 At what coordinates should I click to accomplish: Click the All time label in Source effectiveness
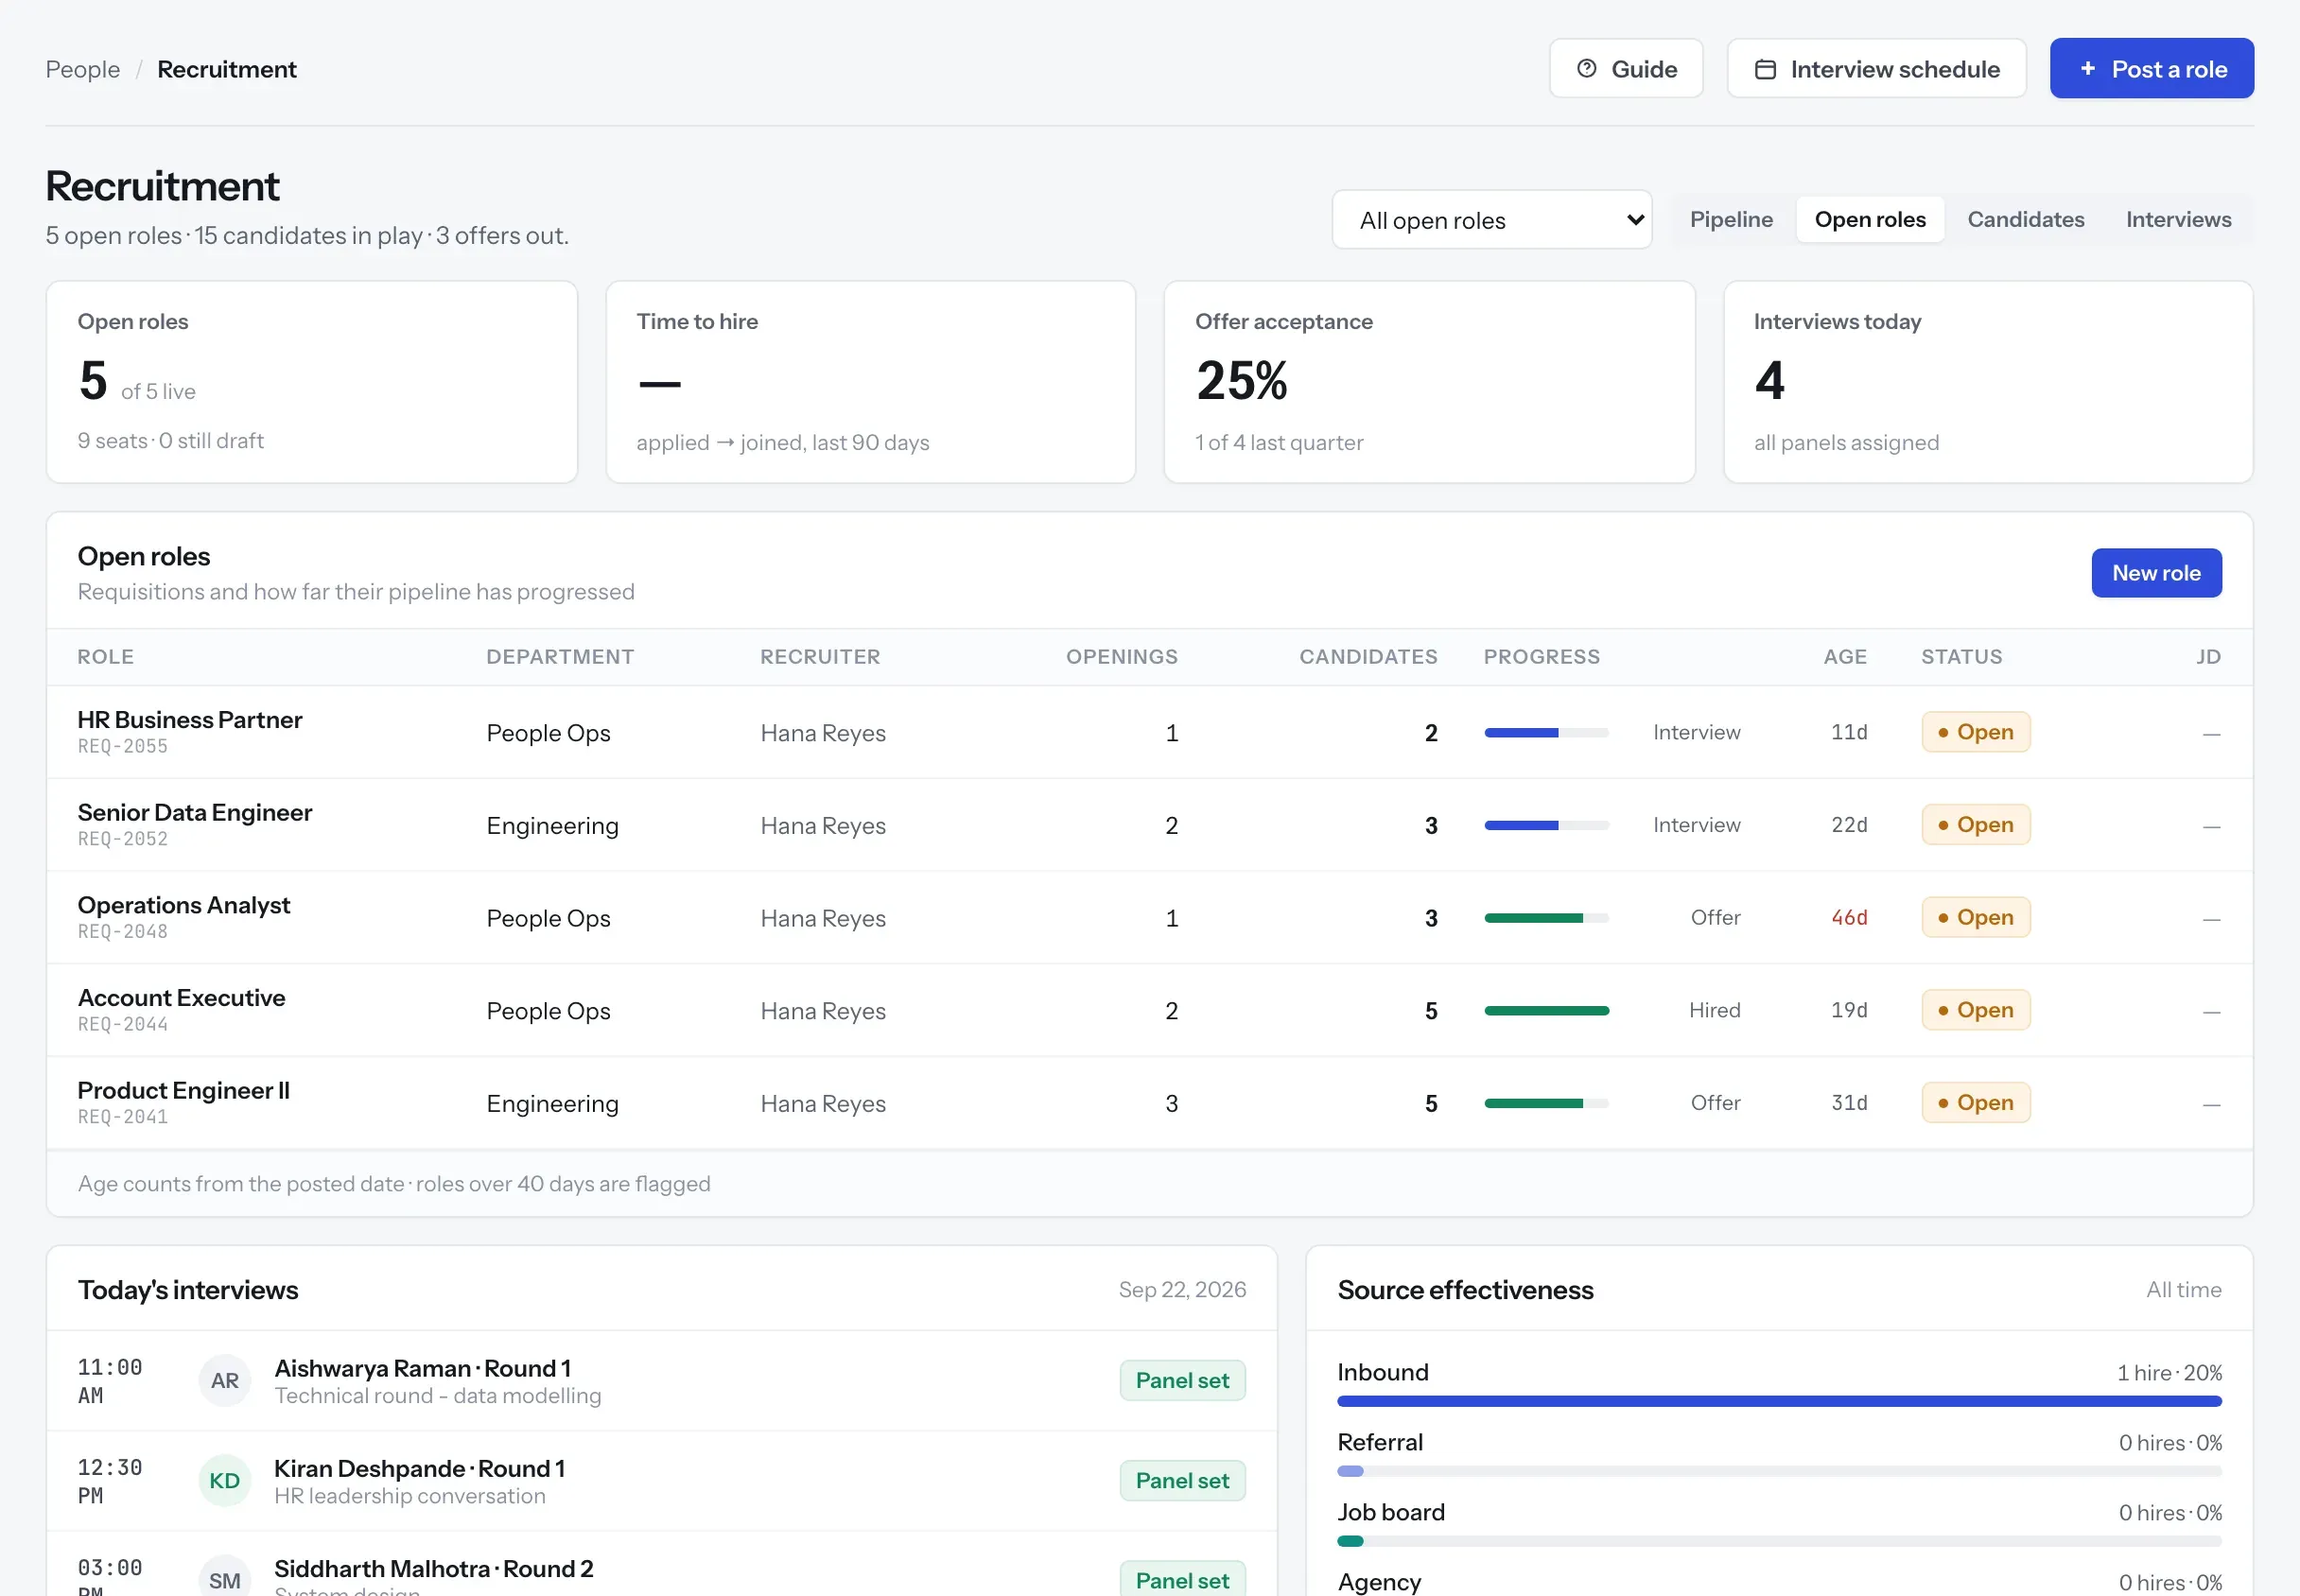(2183, 1290)
